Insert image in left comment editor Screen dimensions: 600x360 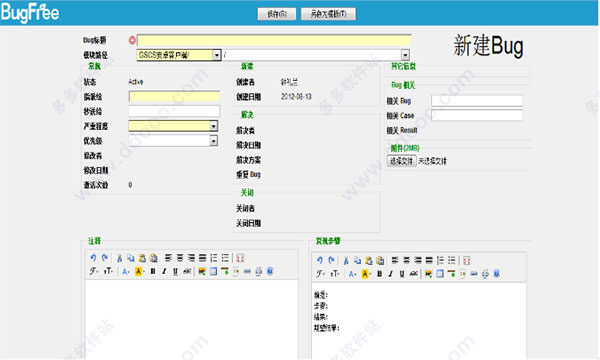(x=202, y=271)
